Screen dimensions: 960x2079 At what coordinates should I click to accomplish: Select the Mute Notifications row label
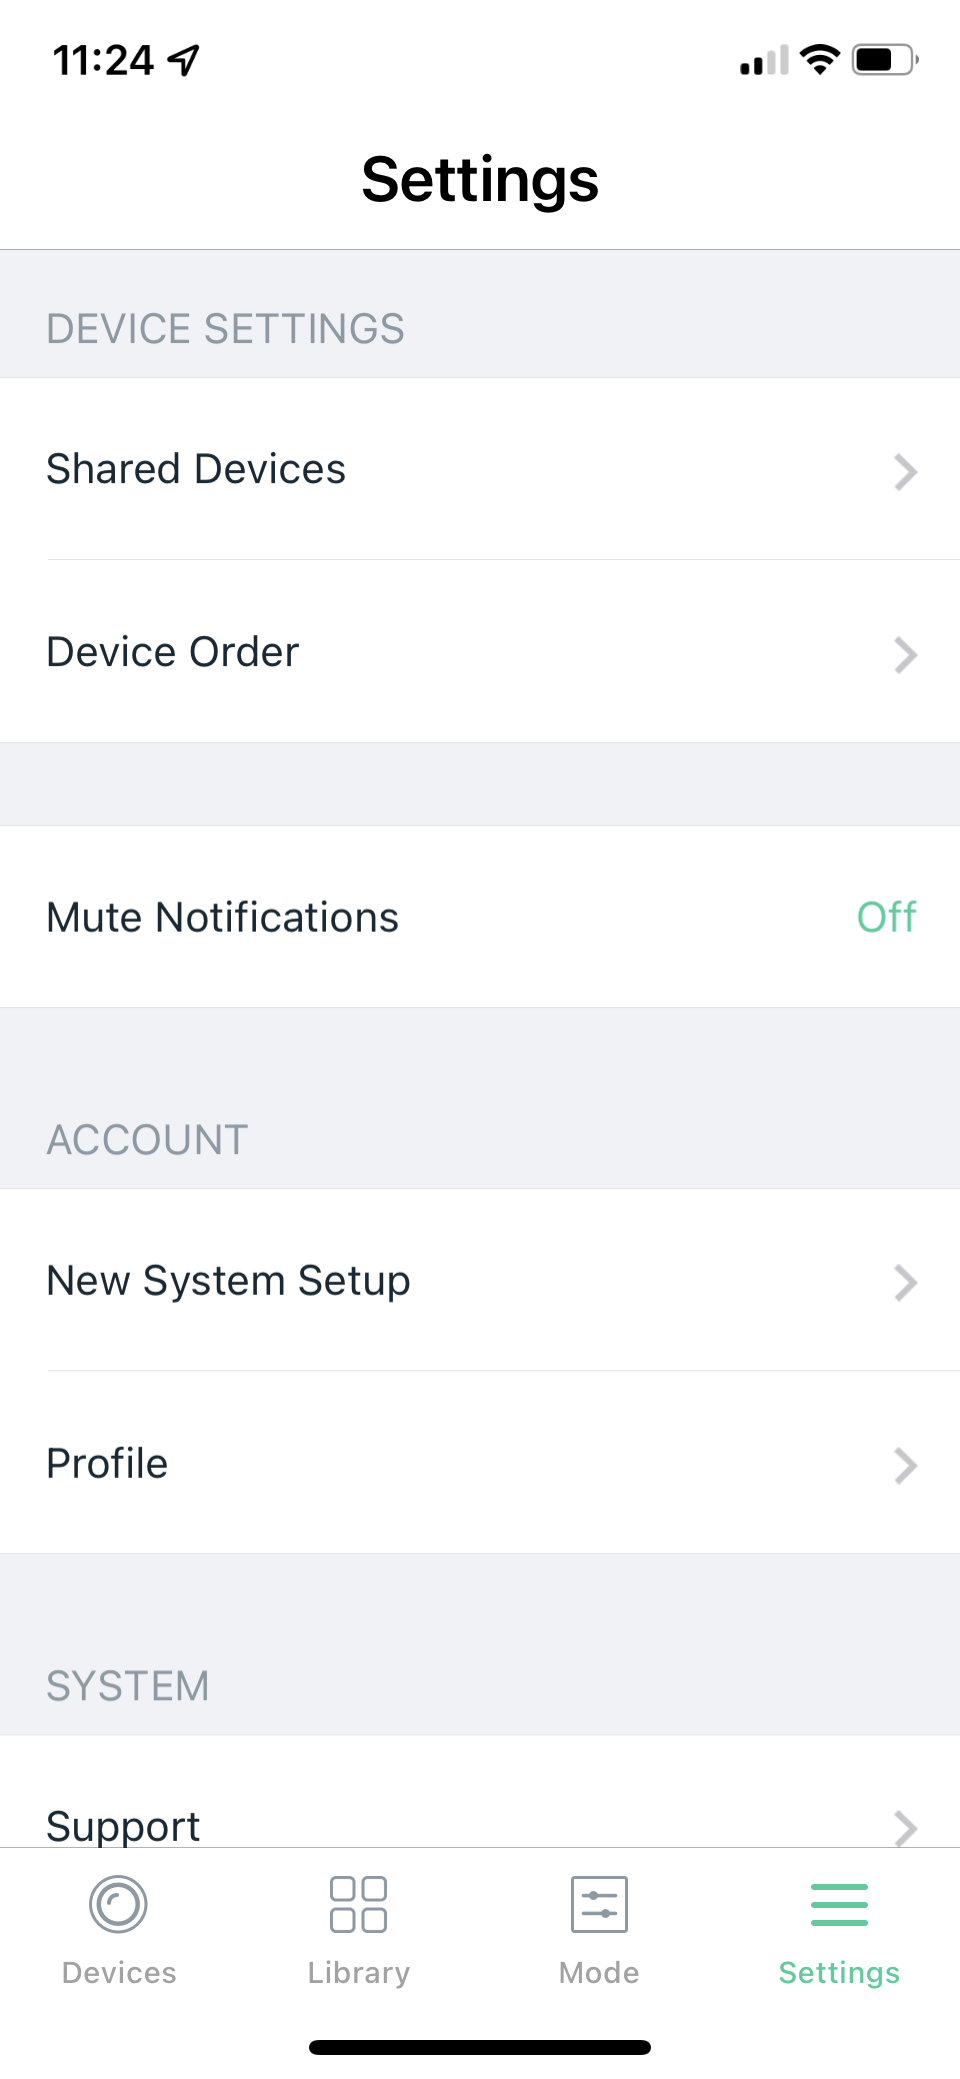click(223, 917)
